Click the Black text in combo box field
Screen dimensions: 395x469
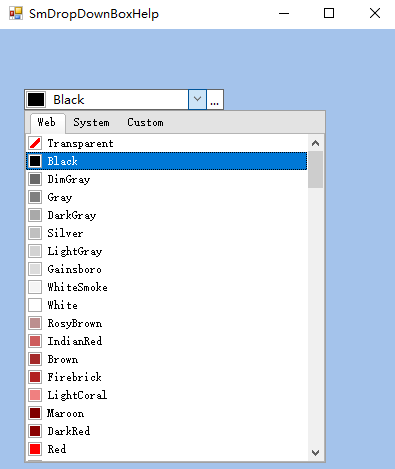(69, 99)
